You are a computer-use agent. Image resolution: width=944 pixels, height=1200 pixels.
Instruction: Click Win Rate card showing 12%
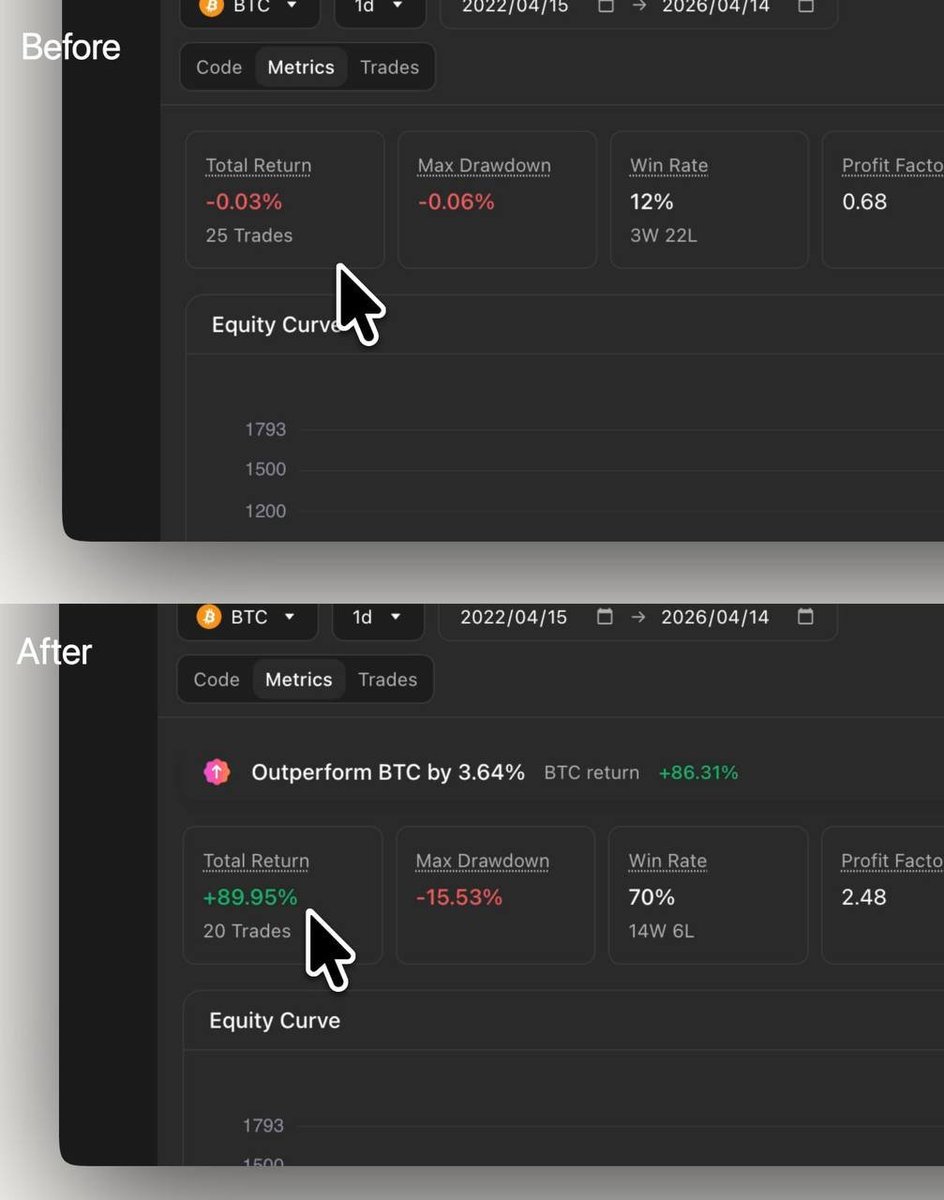coord(709,200)
